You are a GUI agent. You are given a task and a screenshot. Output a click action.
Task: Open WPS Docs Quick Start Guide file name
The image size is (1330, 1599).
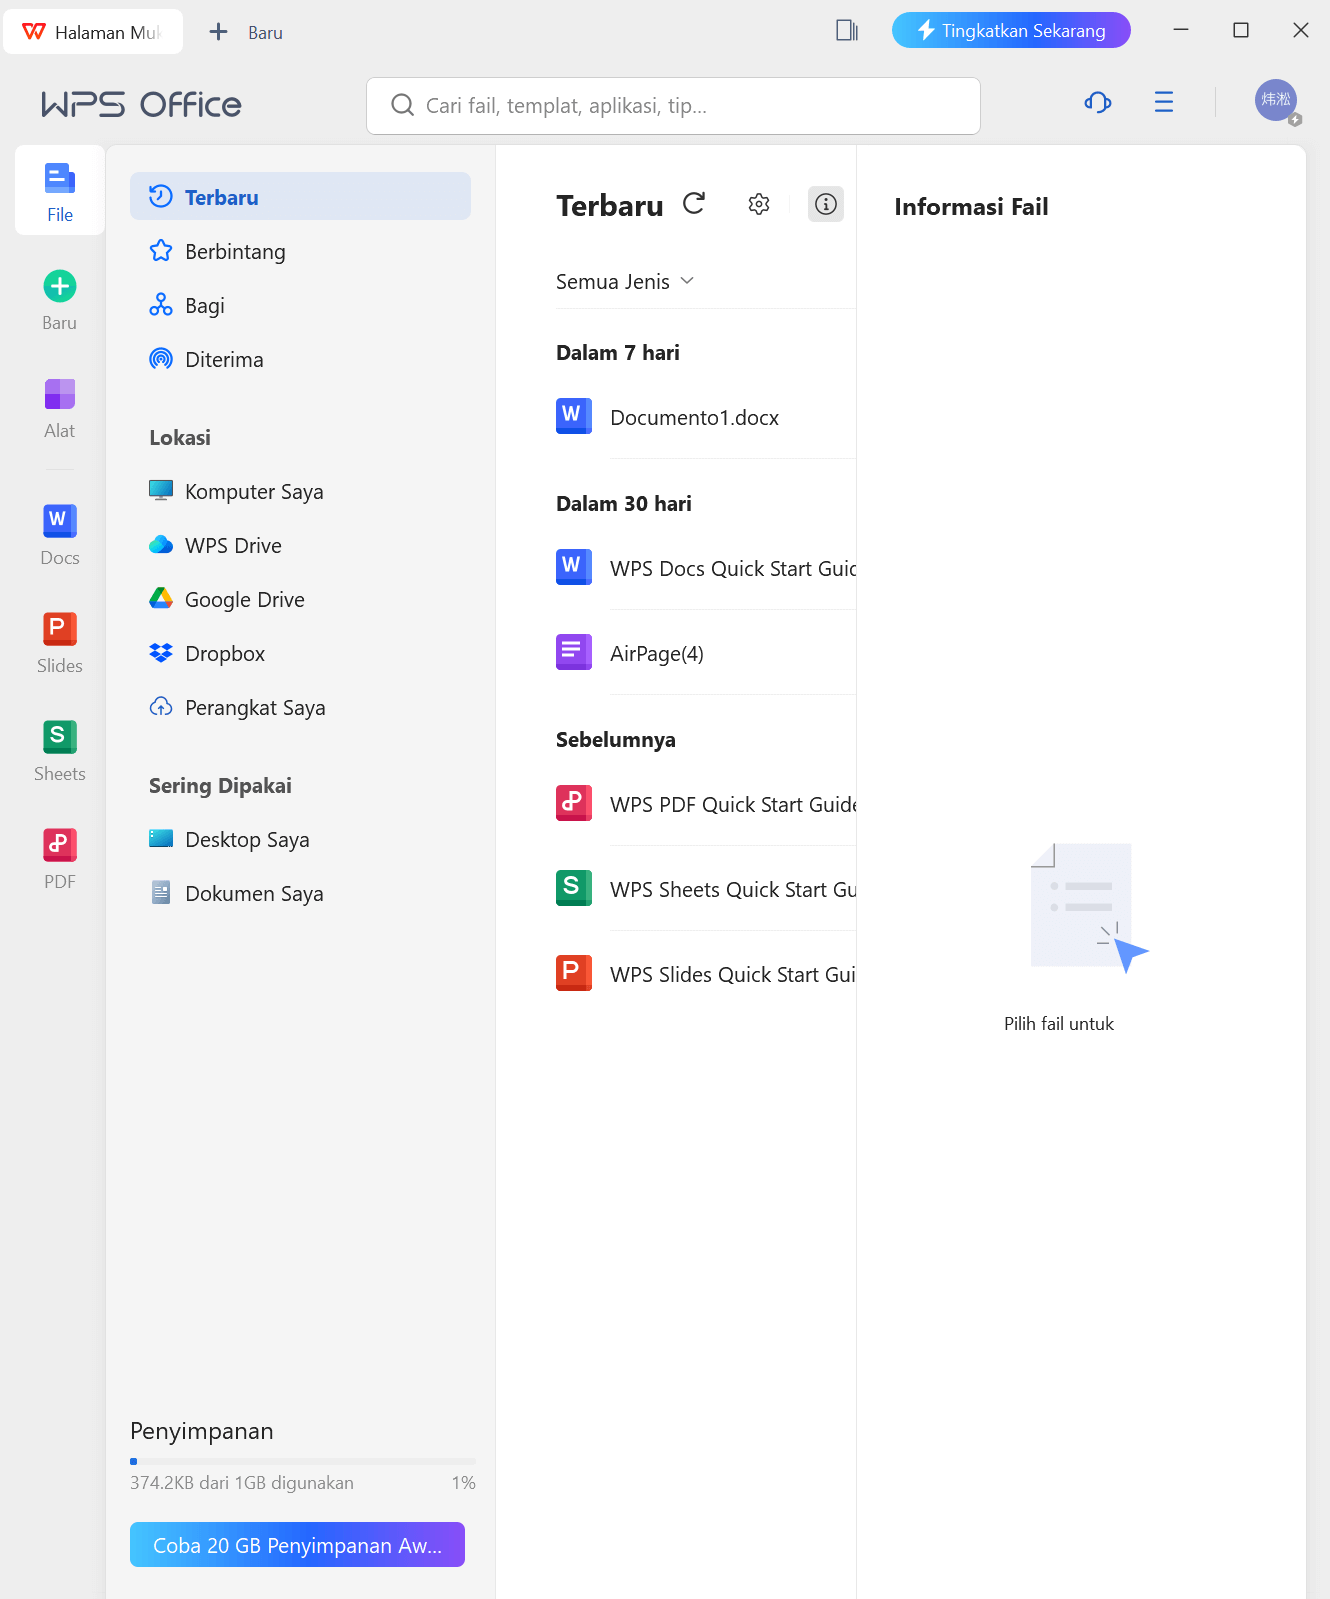[x=733, y=568]
